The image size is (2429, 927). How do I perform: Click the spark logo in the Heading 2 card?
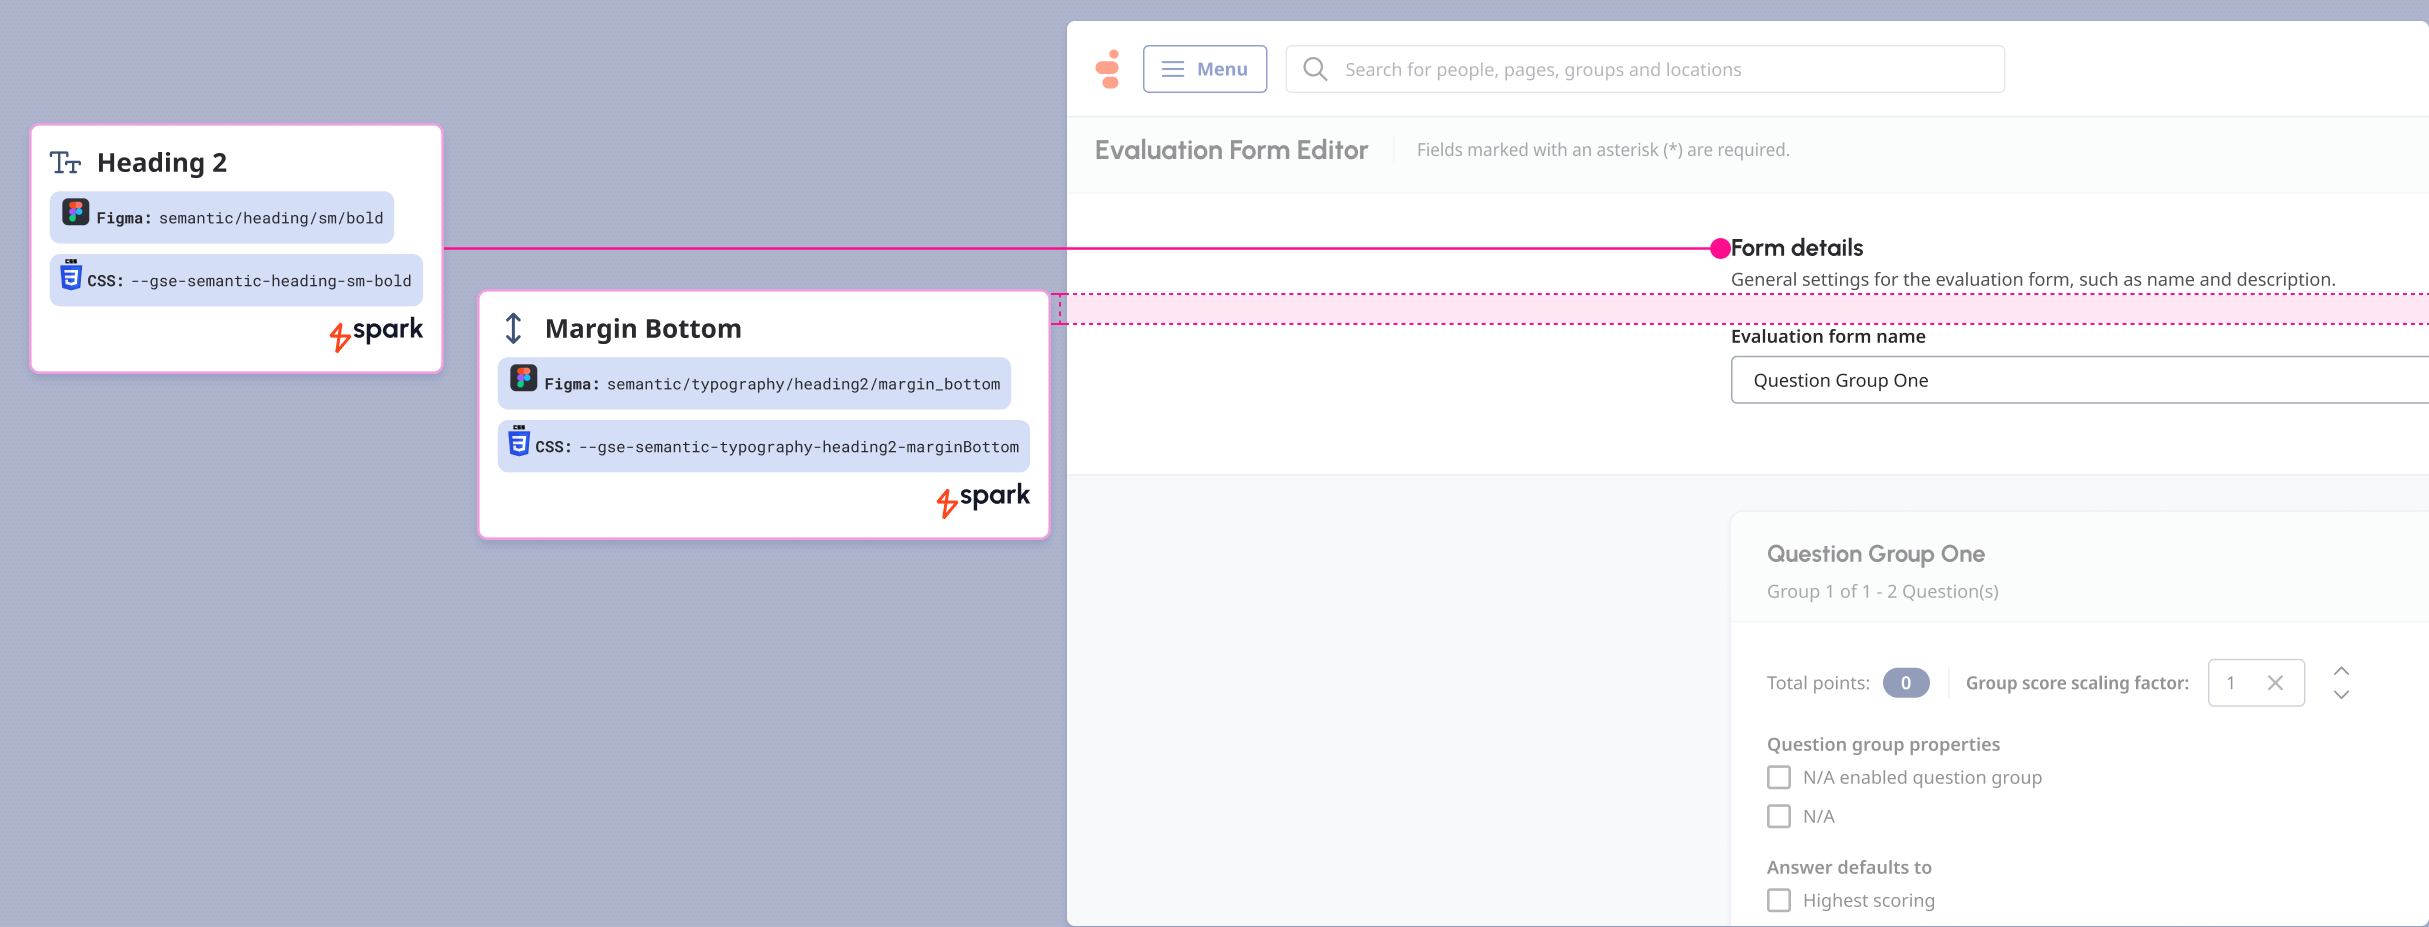pos(376,333)
